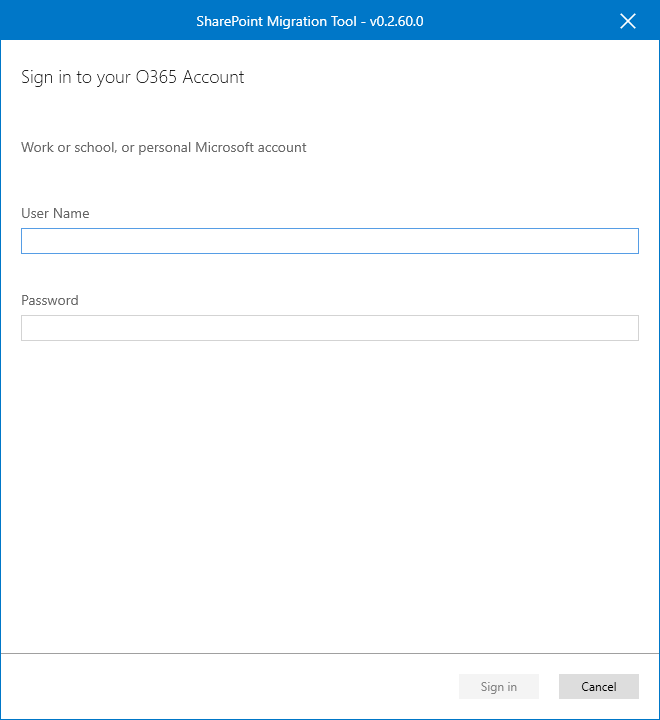Place the cursor in the password box
This screenshot has width=660, height=720.
click(329, 328)
